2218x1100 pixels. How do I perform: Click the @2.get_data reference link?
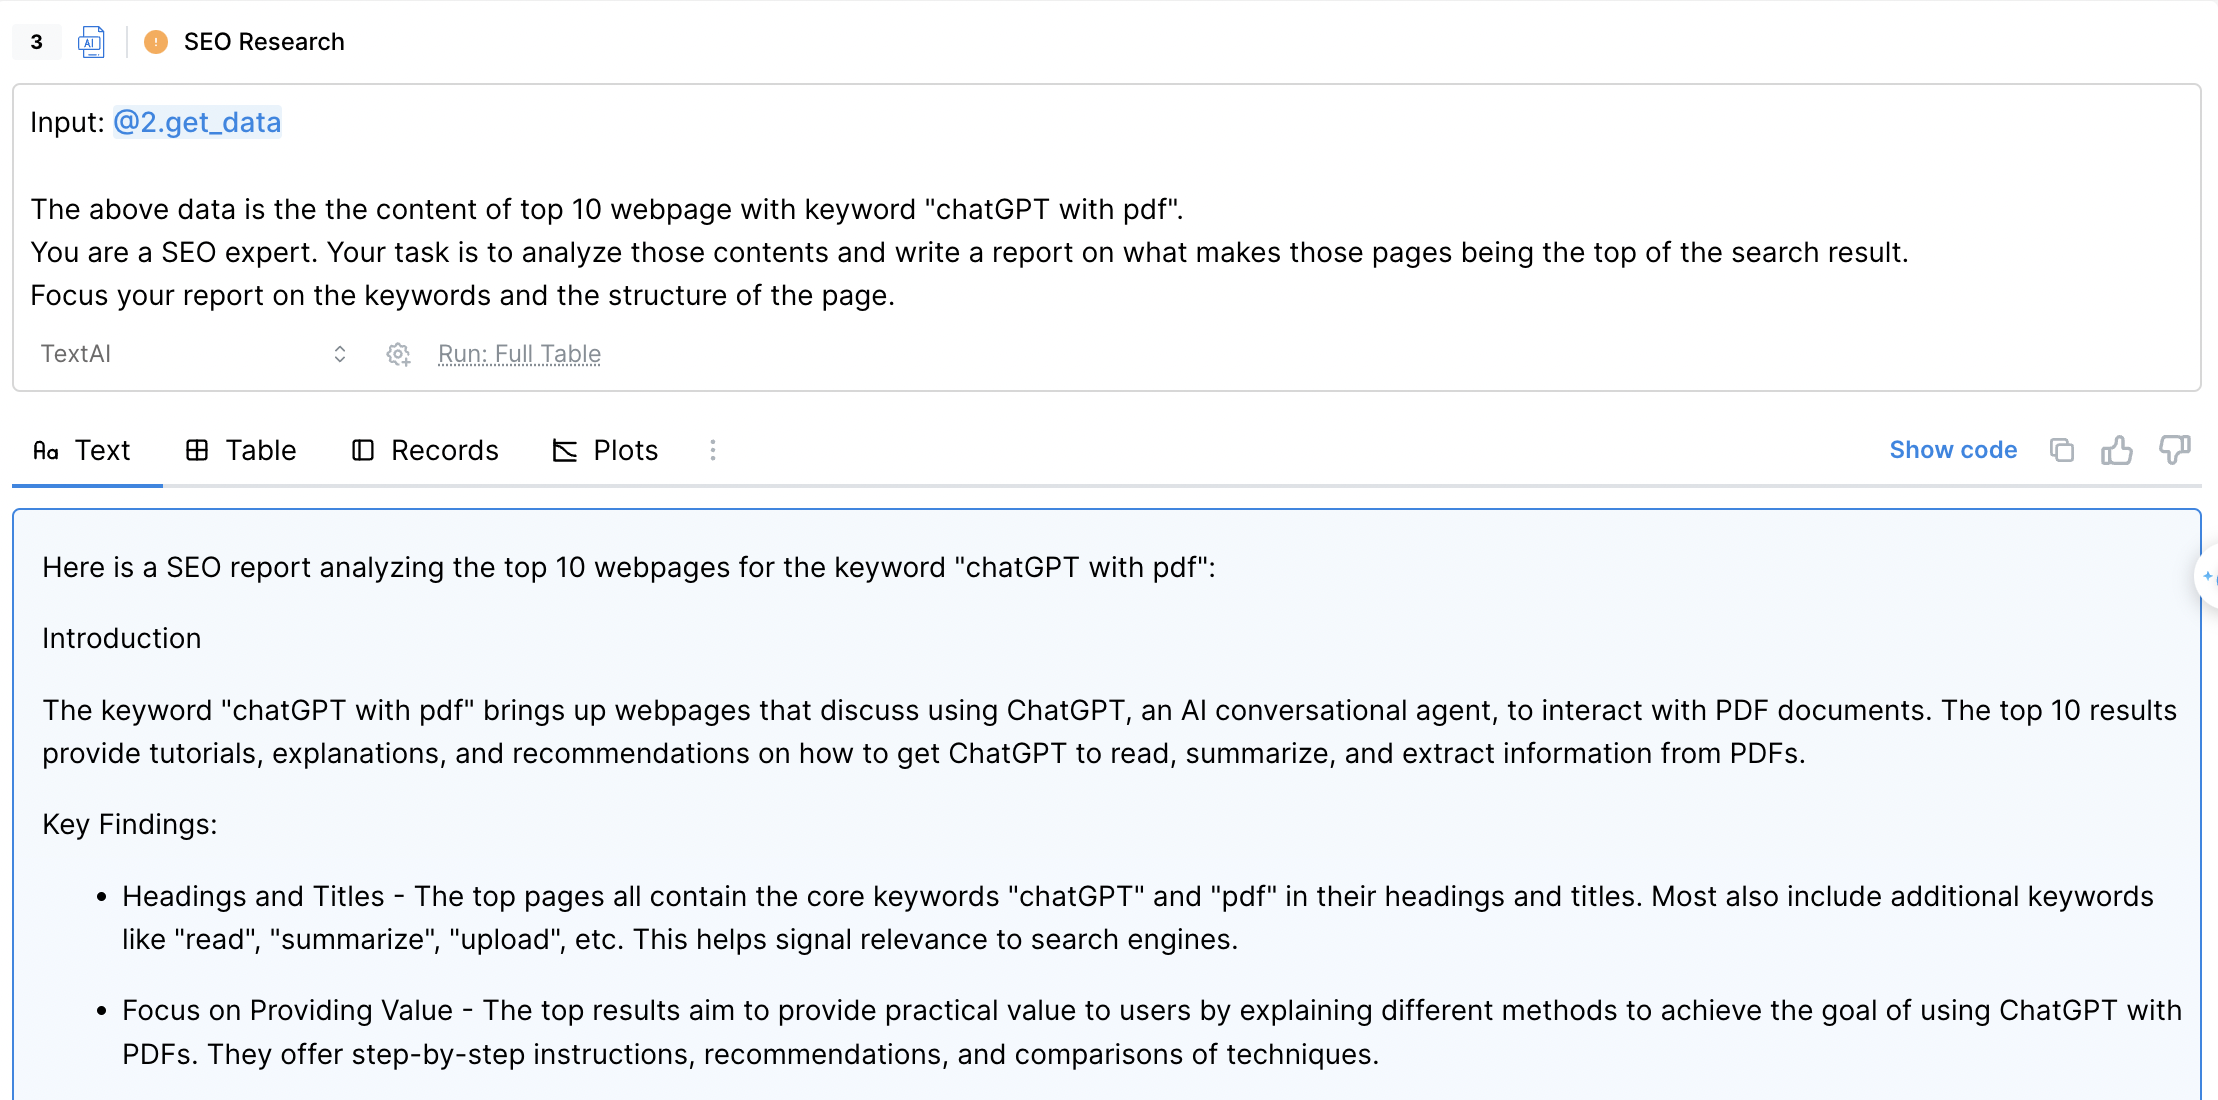click(197, 122)
